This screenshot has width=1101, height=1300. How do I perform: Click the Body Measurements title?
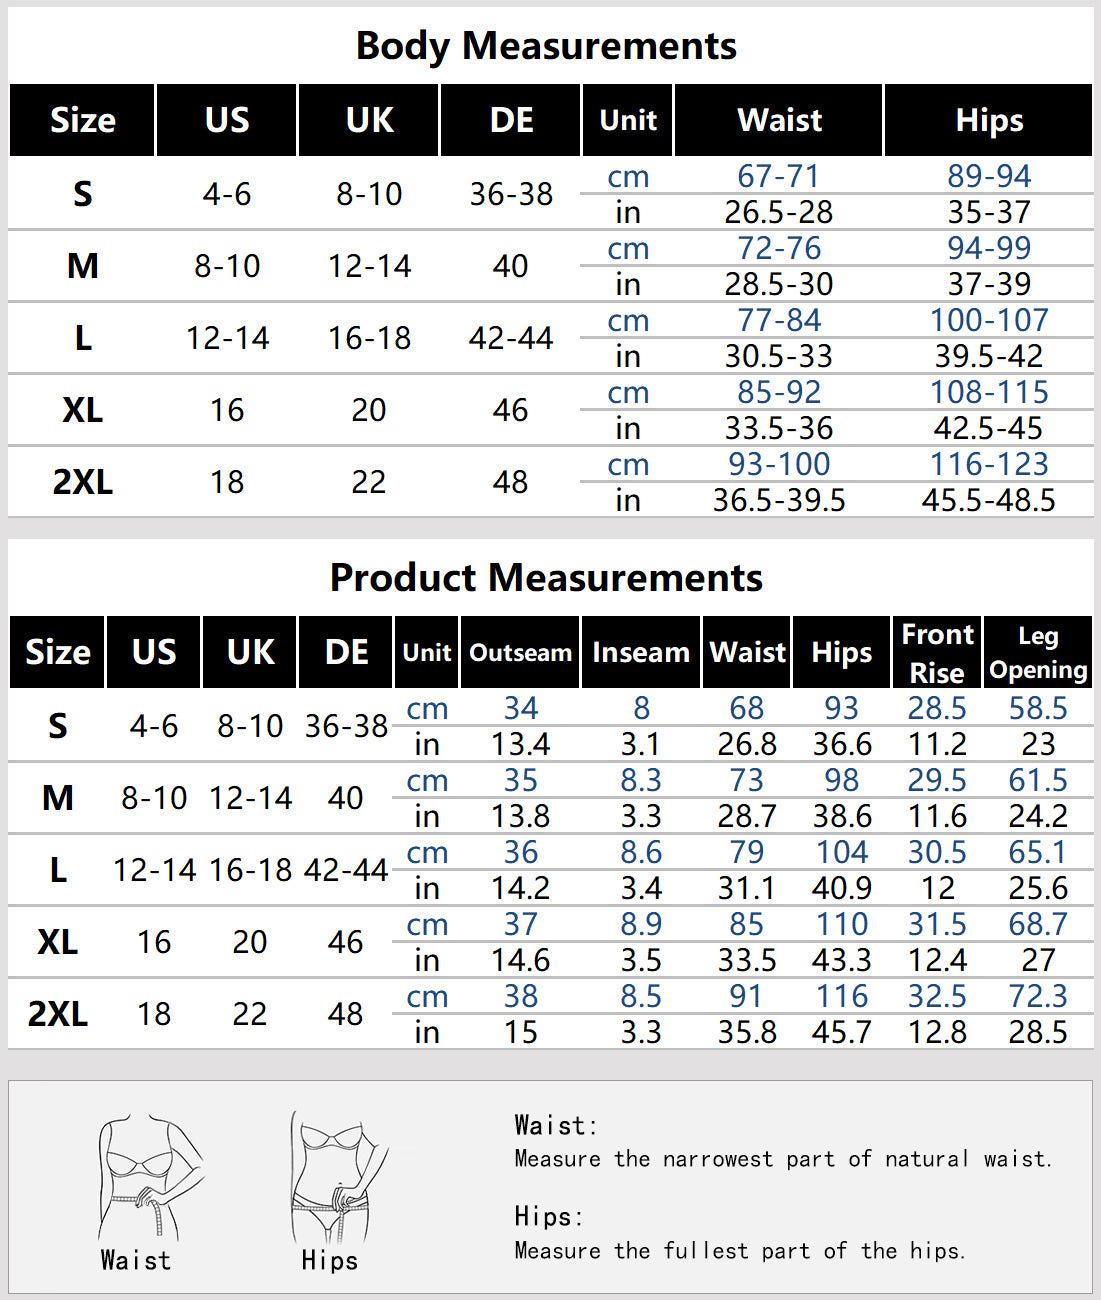click(x=546, y=46)
